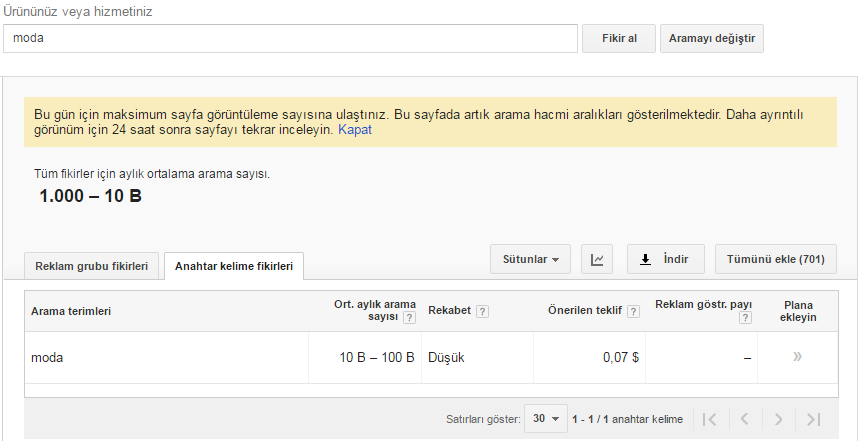Click 'Tümünü ekle (701)' button

[776, 259]
